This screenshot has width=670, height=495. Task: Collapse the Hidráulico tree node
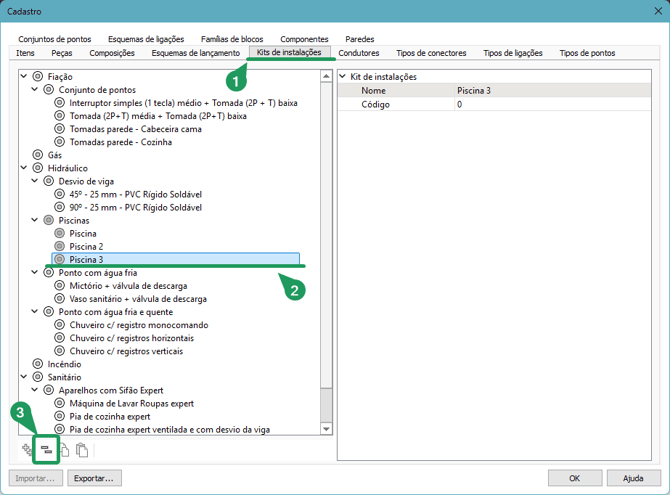click(25, 168)
